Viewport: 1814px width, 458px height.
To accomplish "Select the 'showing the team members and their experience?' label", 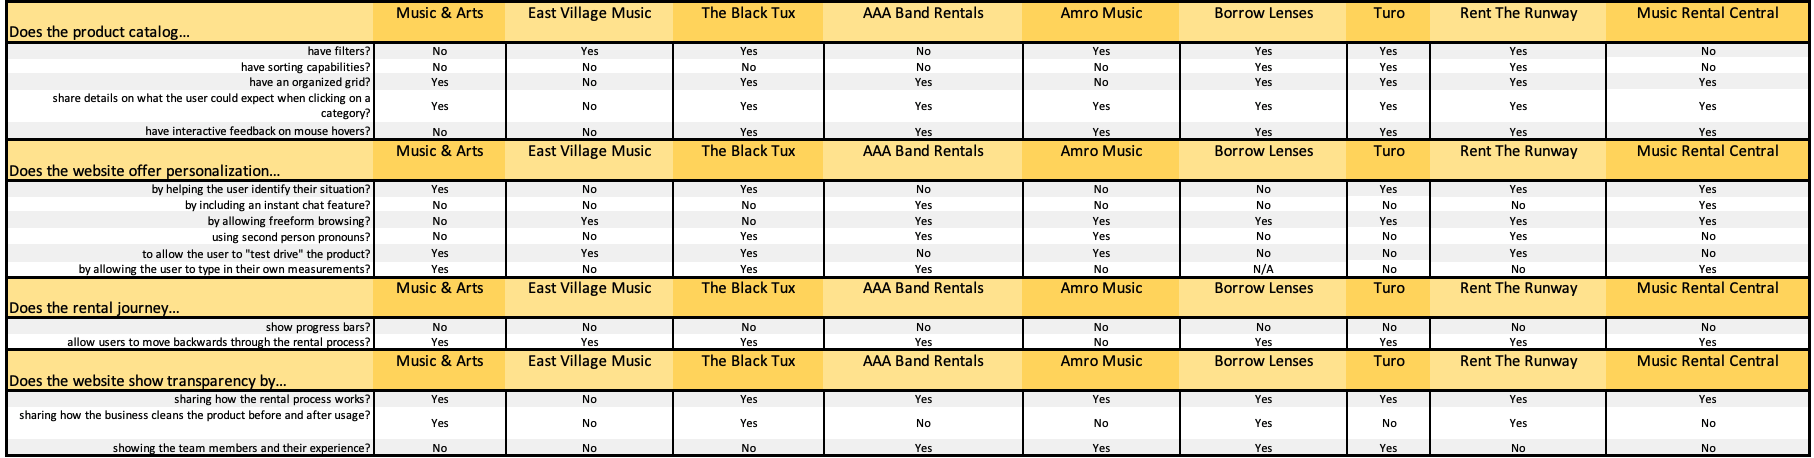I will pyautogui.click(x=241, y=448).
